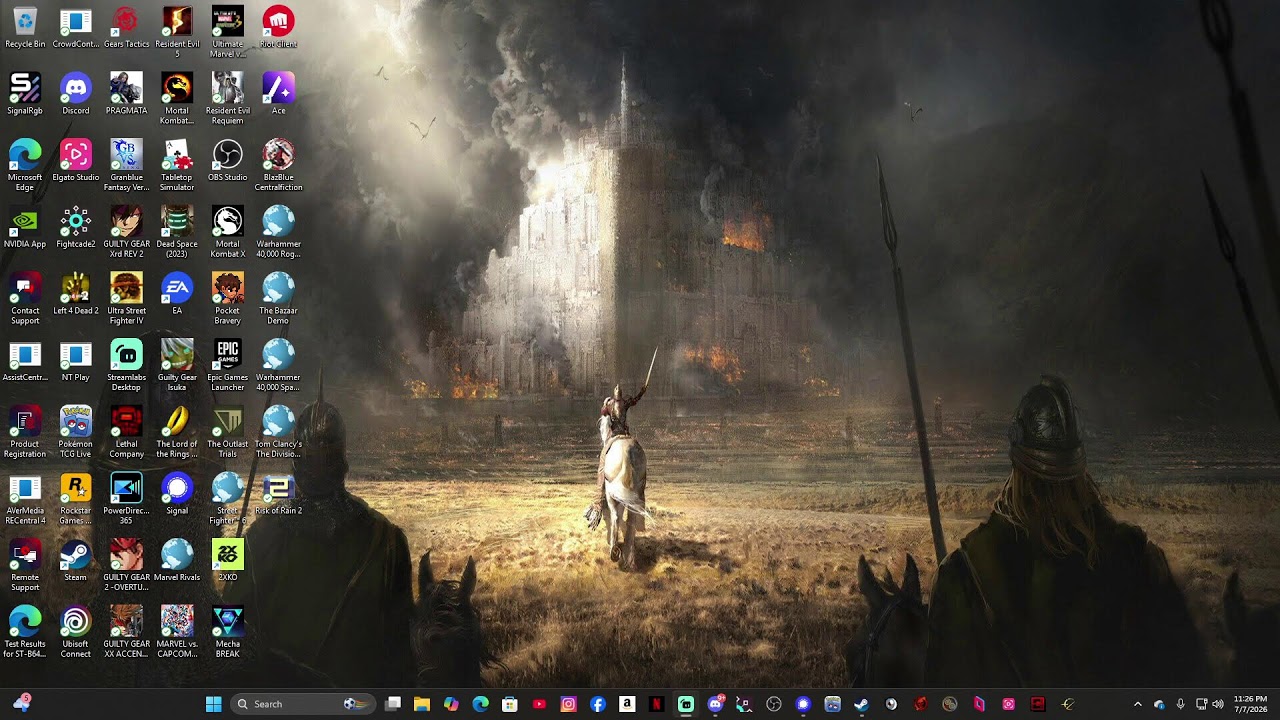Select the Epic Games Launcher icon
The width and height of the screenshot is (1280, 720).
click(228, 366)
